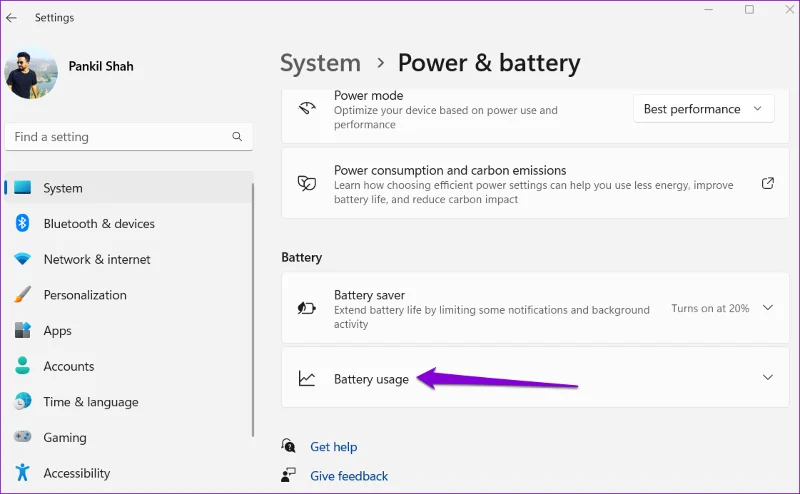This screenshot has width=800, height=494.
Task: Click the System monitor icon
Action: coord(22,188)
